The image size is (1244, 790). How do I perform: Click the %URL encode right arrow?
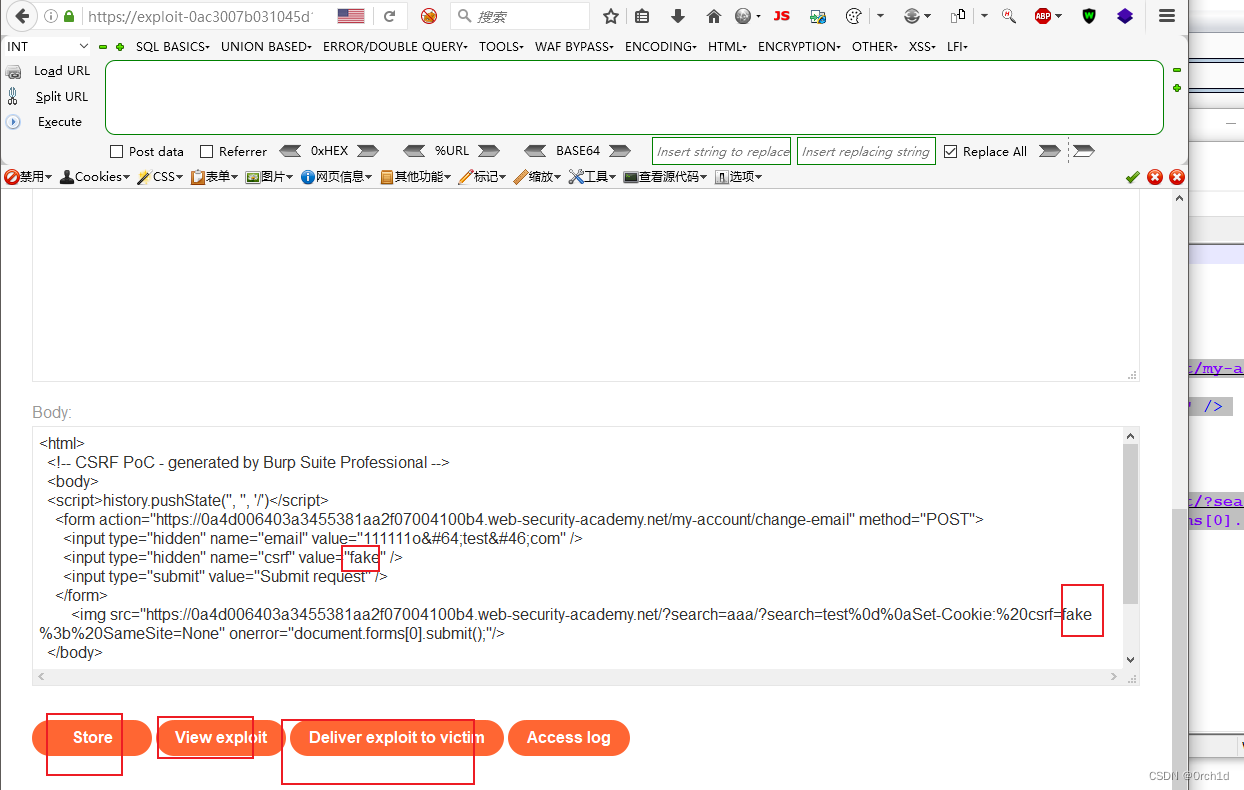pos(488,151)
